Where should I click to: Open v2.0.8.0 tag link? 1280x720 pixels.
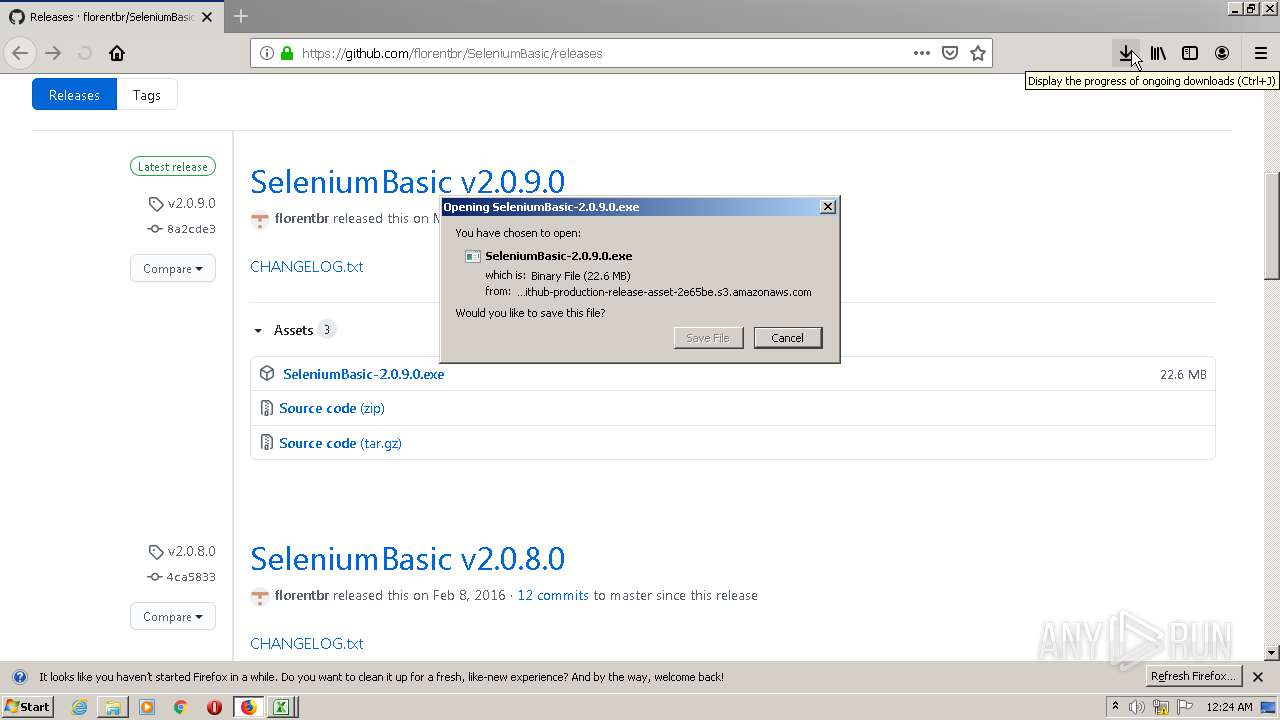182,551
